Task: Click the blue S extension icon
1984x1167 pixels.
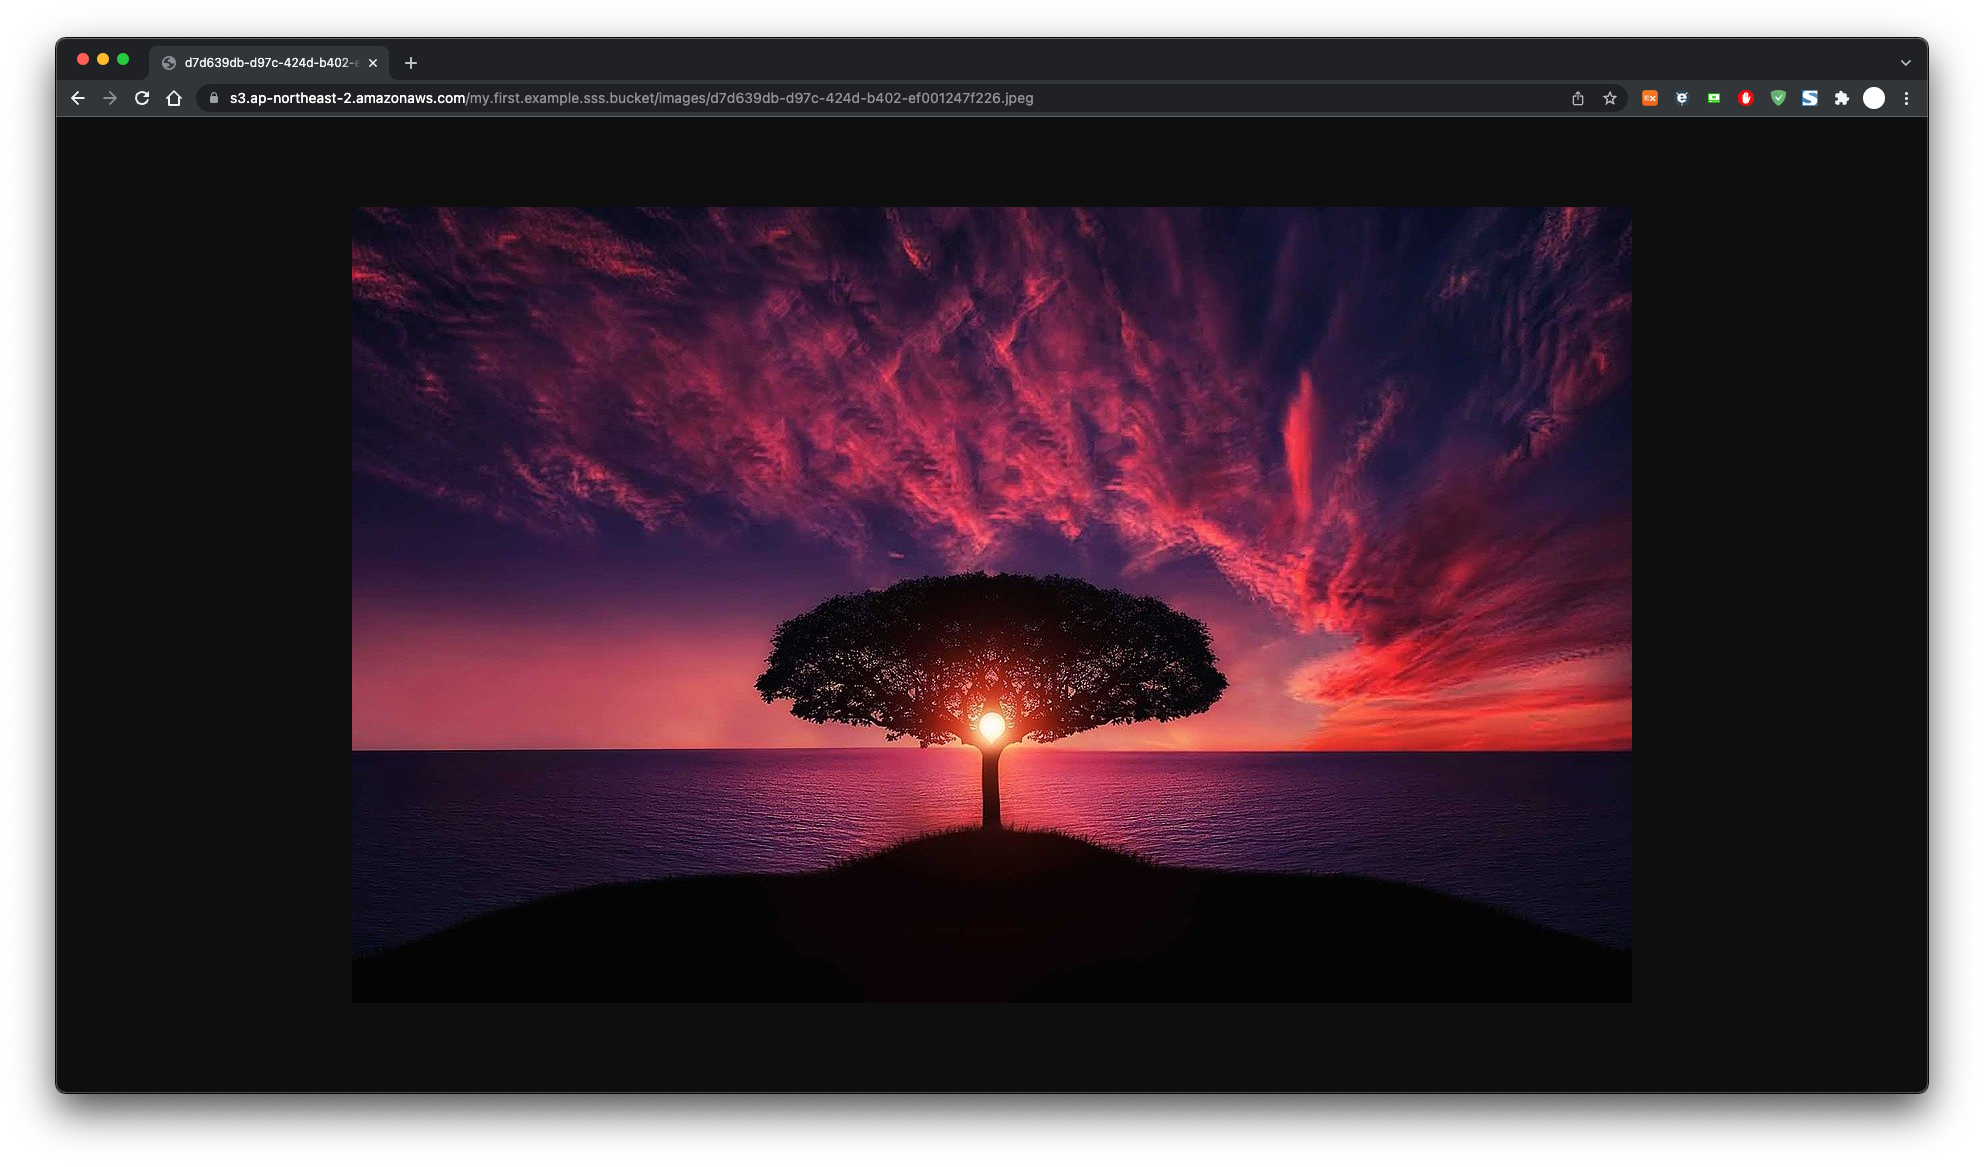Action: coord(1810,98)
